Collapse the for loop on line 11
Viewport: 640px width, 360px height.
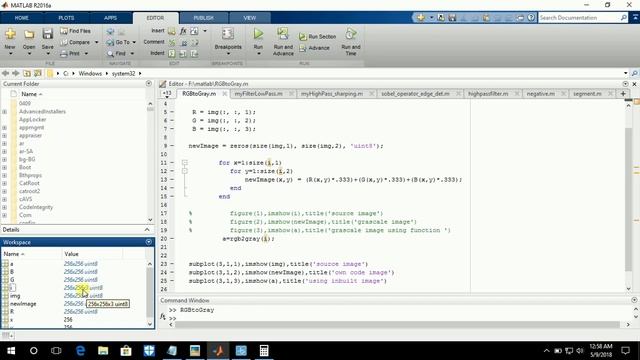click(x=184, y=162)
